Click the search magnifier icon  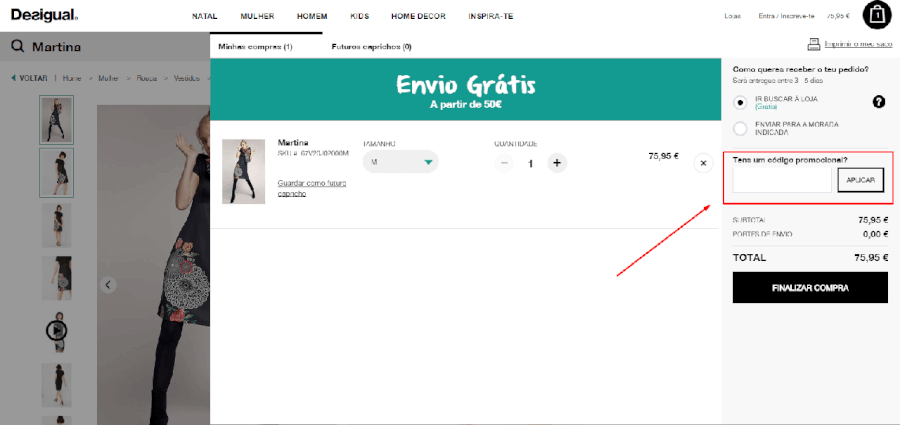18,47
